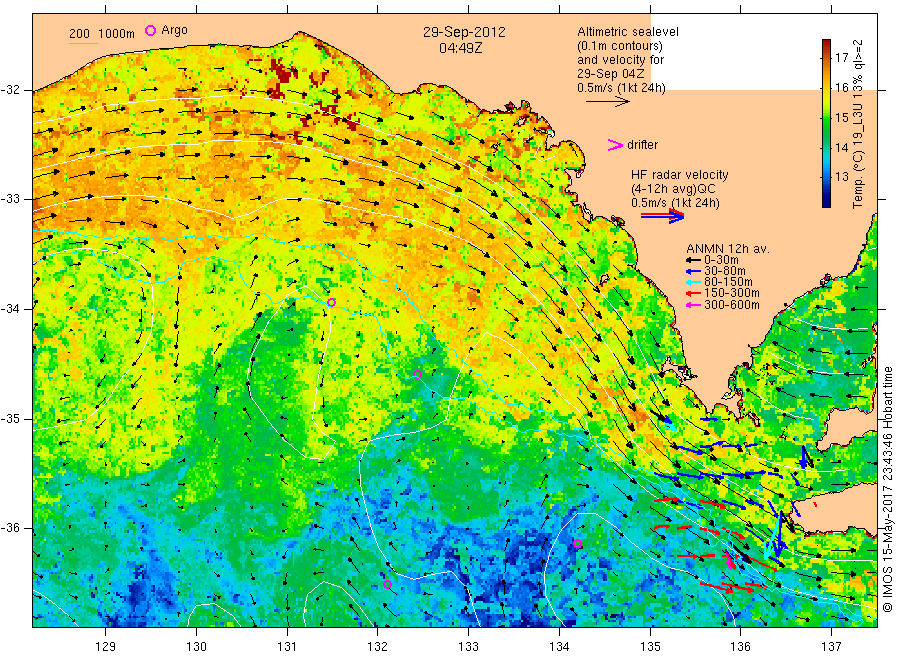Click Argo float marker near 134.2E, 36.1S

tap(577, 543)
